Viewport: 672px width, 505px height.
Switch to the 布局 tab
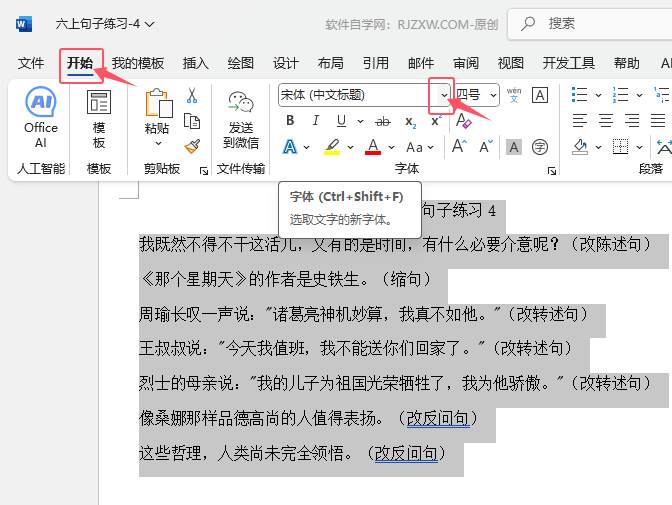pyautogui.click(x=330, y=63)
